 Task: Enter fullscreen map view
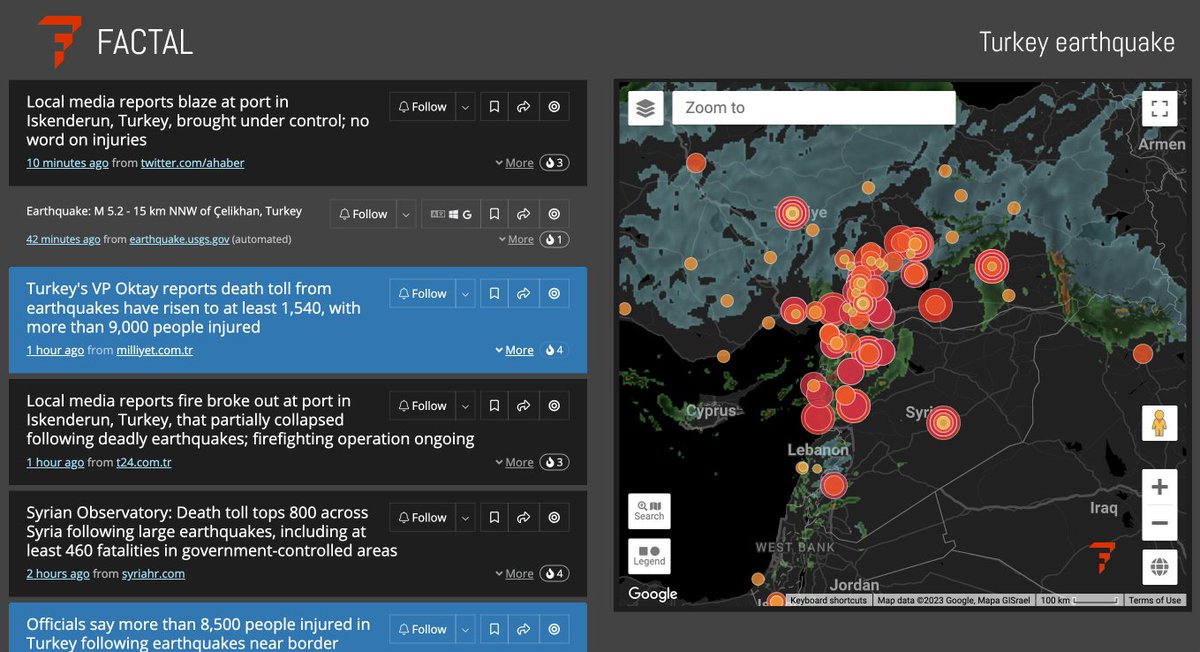tap(1159, 107)
